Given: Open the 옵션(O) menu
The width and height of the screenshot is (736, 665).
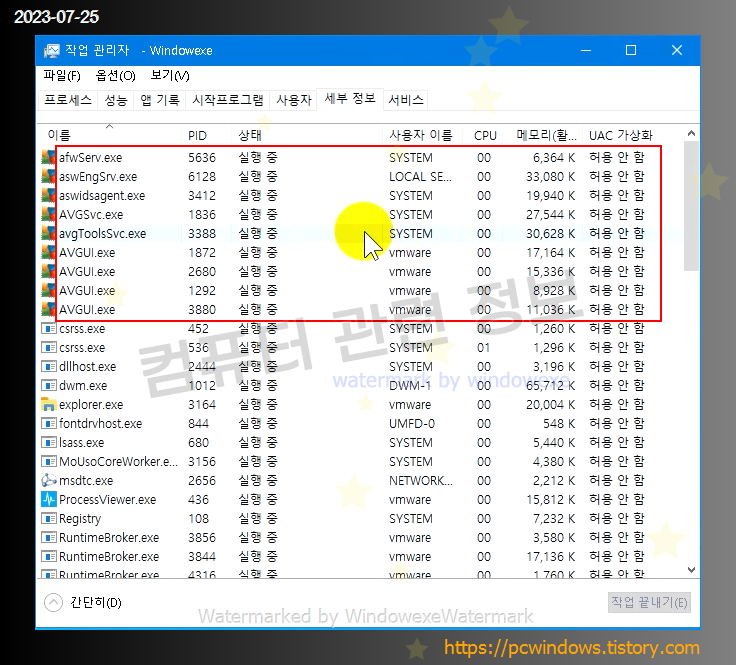Looking at the screenshot, I should point(115,76).
